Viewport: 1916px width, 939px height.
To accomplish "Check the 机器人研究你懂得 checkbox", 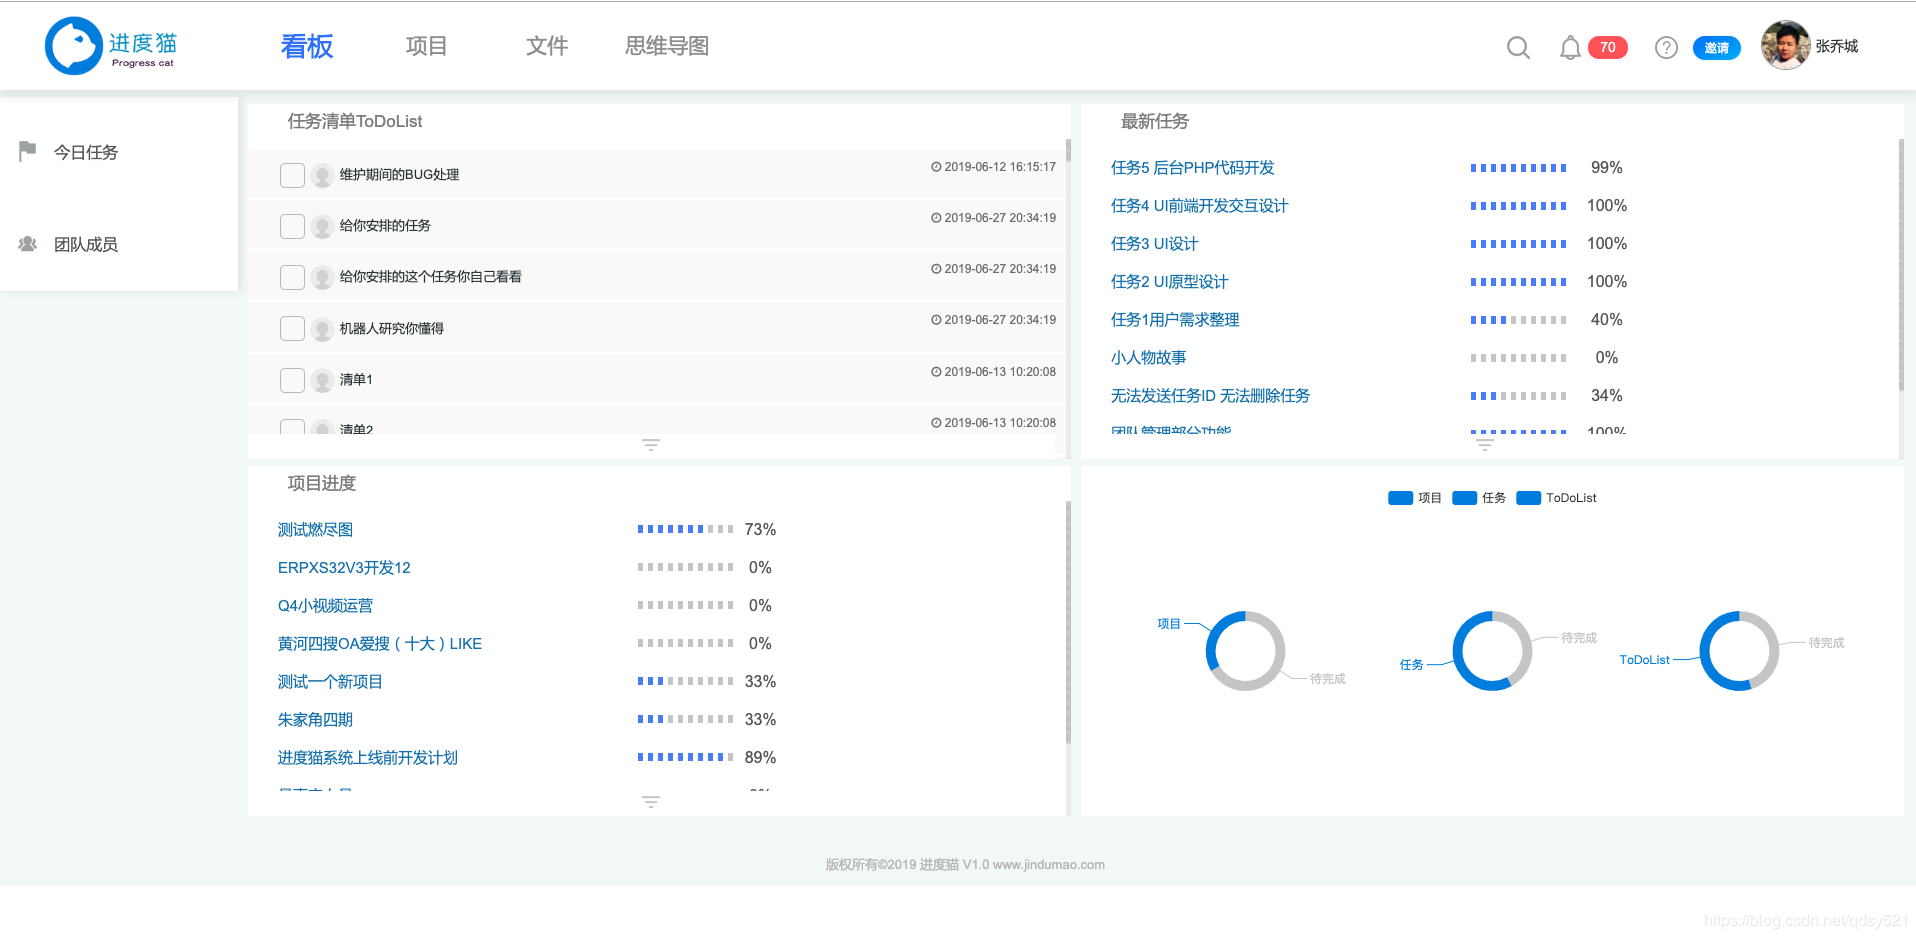I will pos(291,328).
